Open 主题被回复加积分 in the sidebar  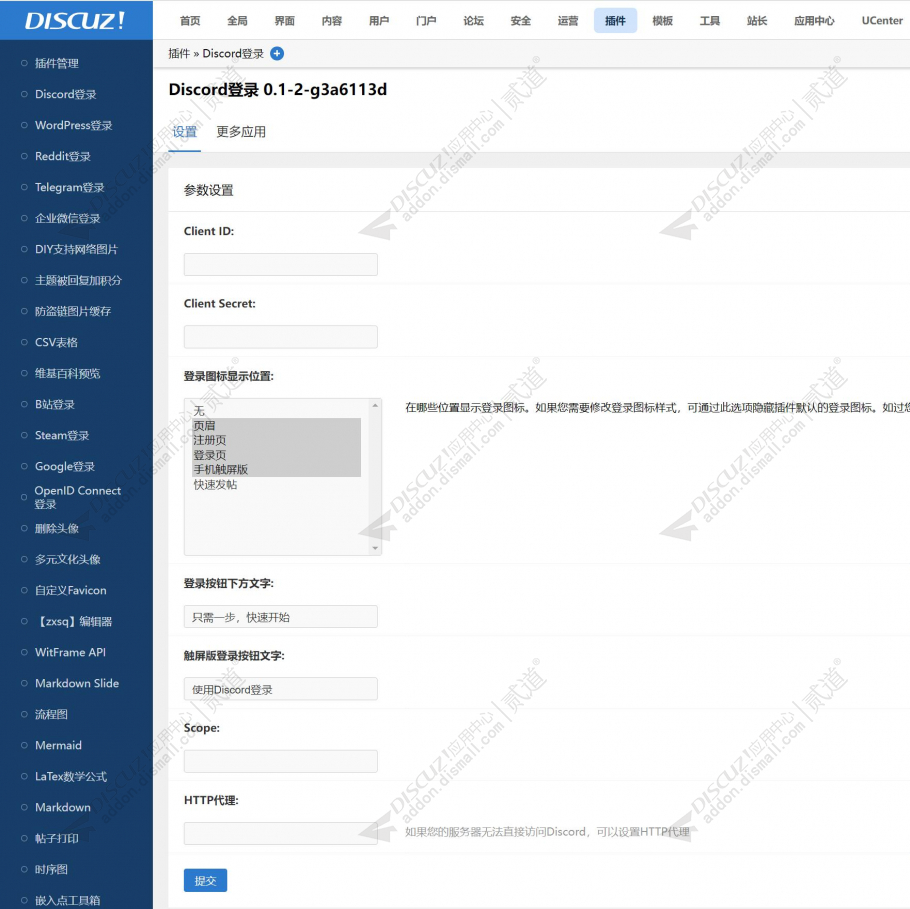(78, 280)
